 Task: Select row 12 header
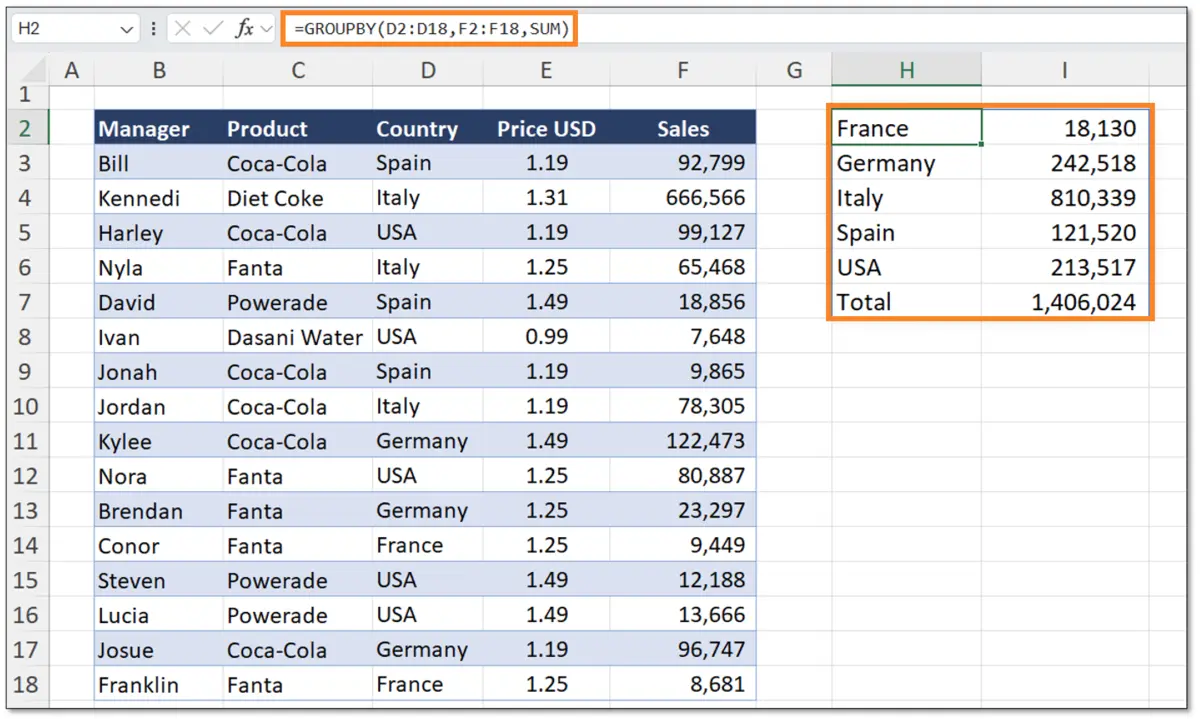coord(28,476)
